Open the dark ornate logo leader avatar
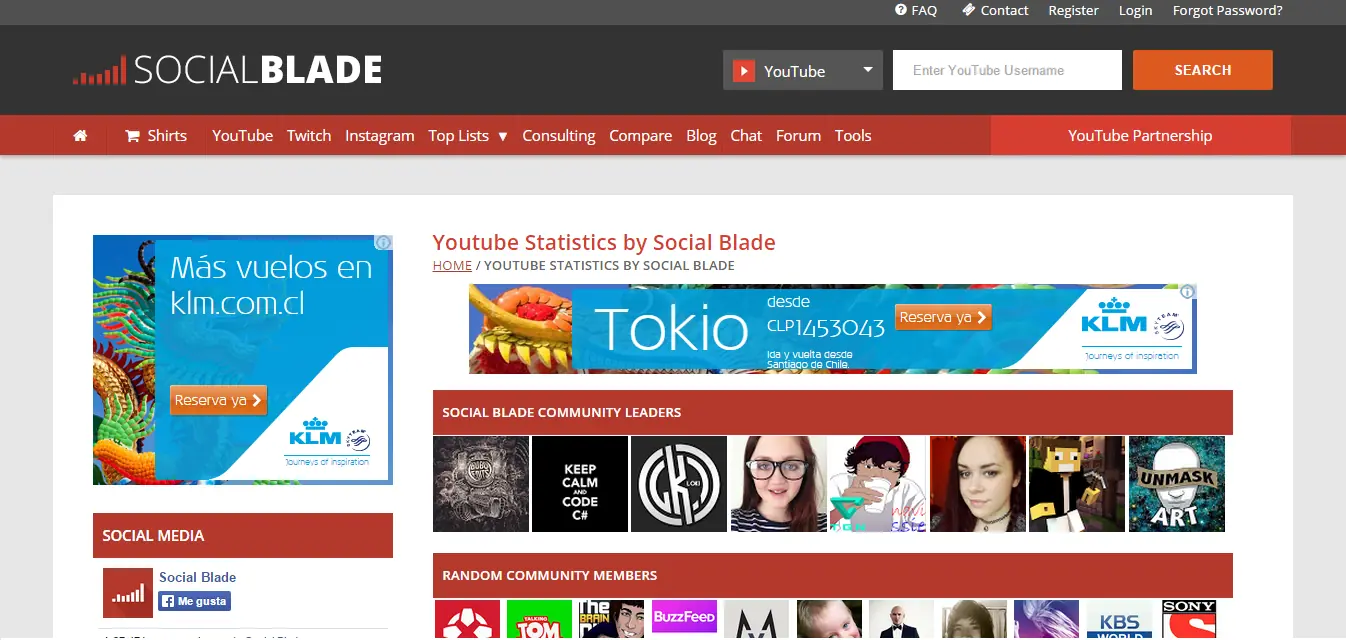Viewport: 1346px width, 640px height. (x=481, y=484)
